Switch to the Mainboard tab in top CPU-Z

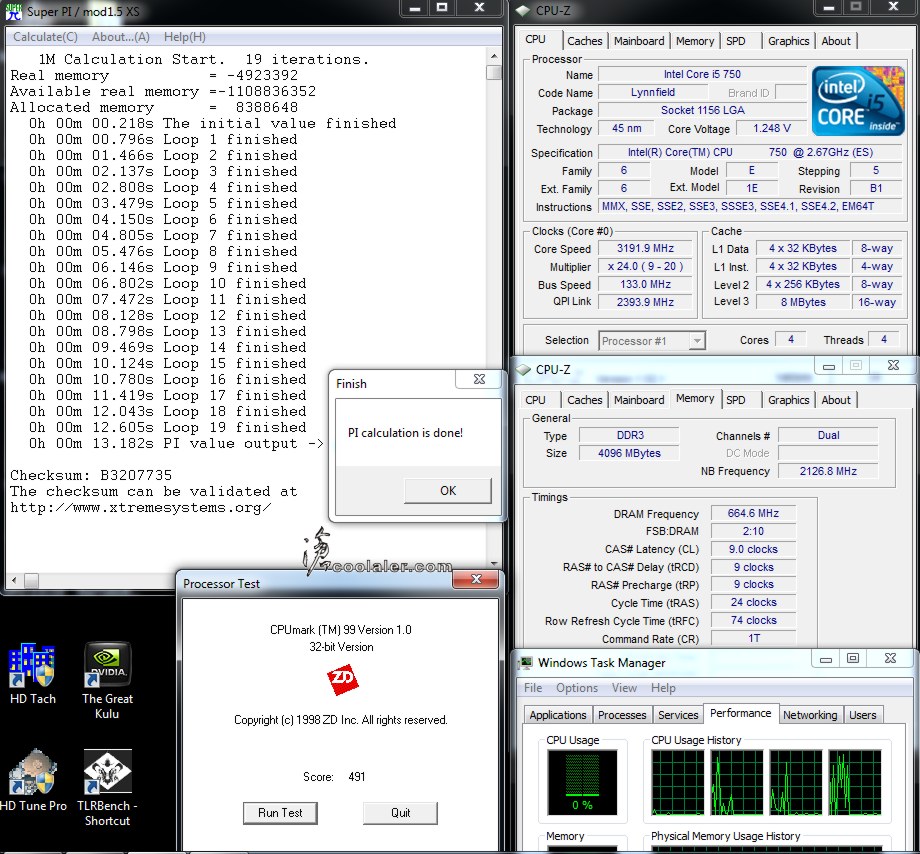[639, 41]
